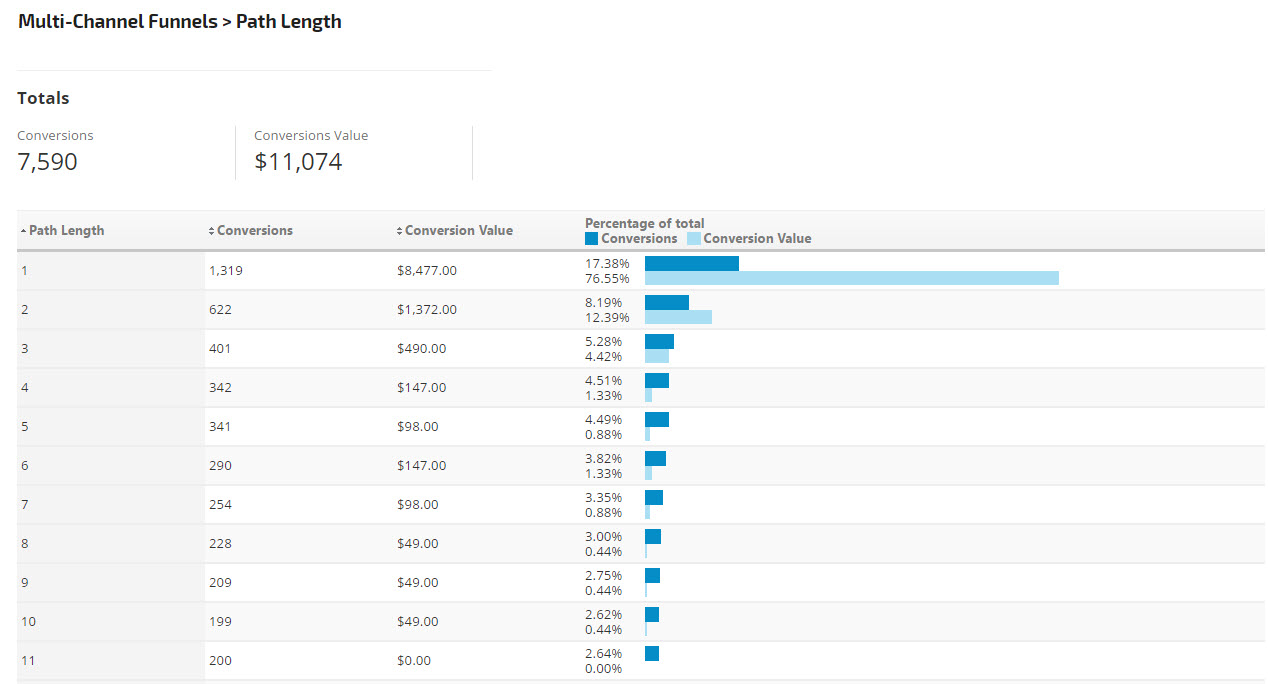This screenshot has height=684, width=1268.
Task: Click the 17.38% conversions bar for path length 1
Action: [x=691, y=263]
